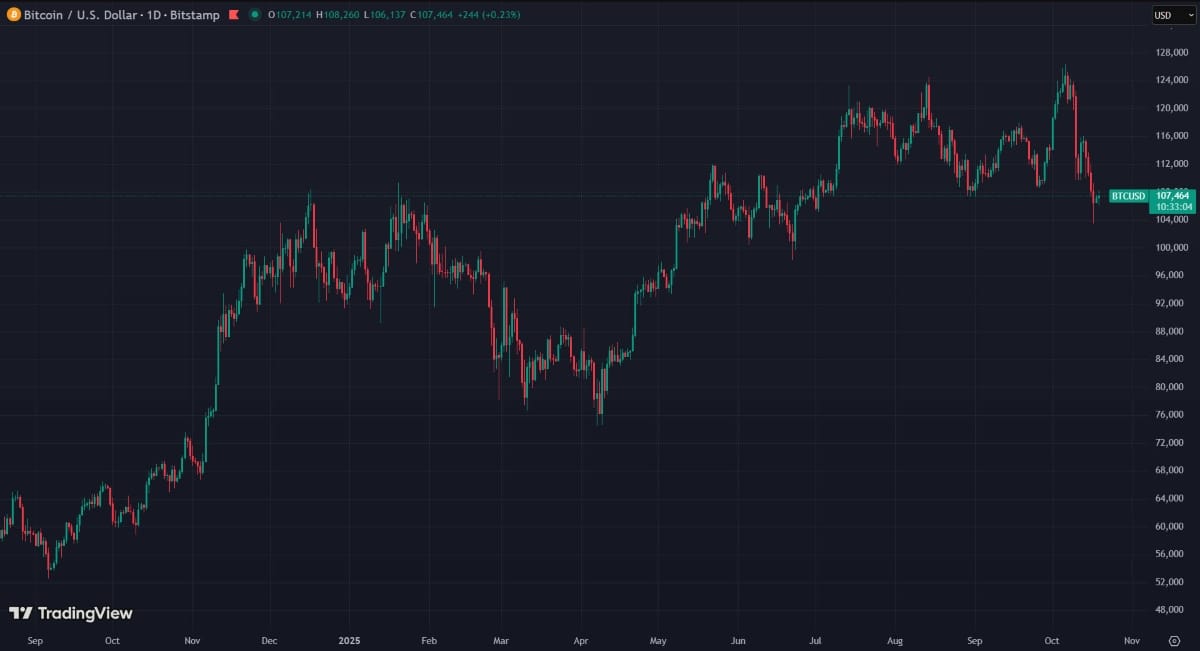
Task: Click the 10:33:04 bar countdown timer
Action: 1174,207
